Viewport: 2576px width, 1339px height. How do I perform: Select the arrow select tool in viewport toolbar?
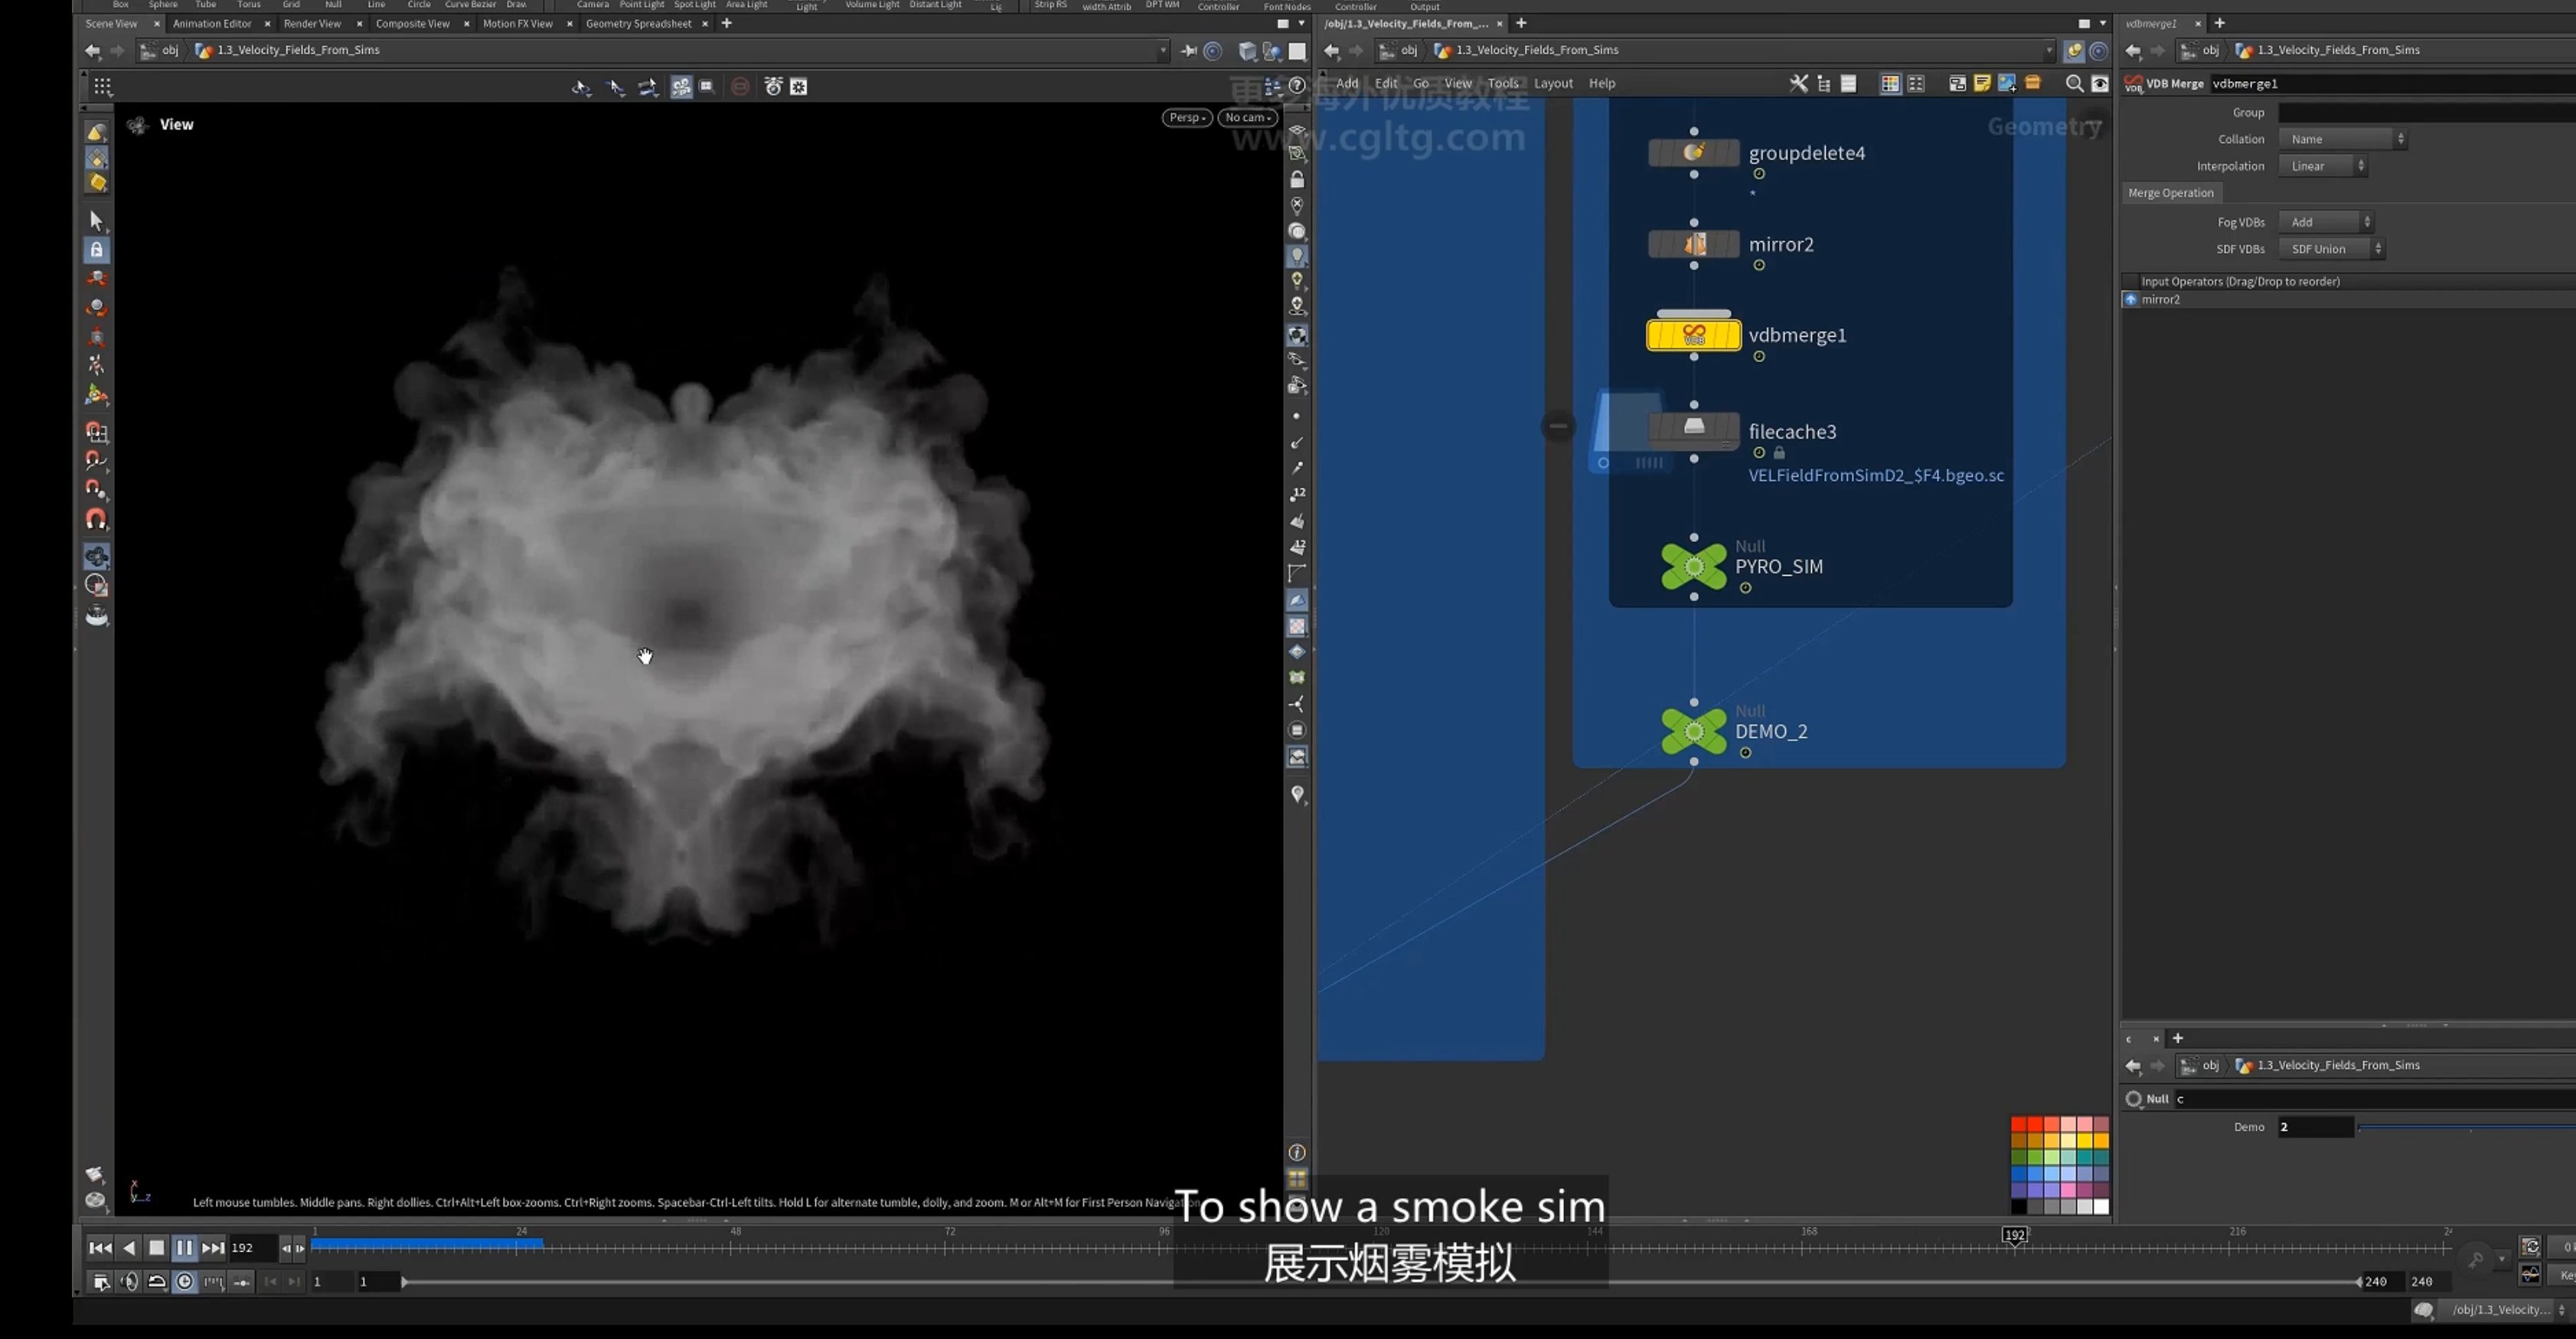coord(97,220)
